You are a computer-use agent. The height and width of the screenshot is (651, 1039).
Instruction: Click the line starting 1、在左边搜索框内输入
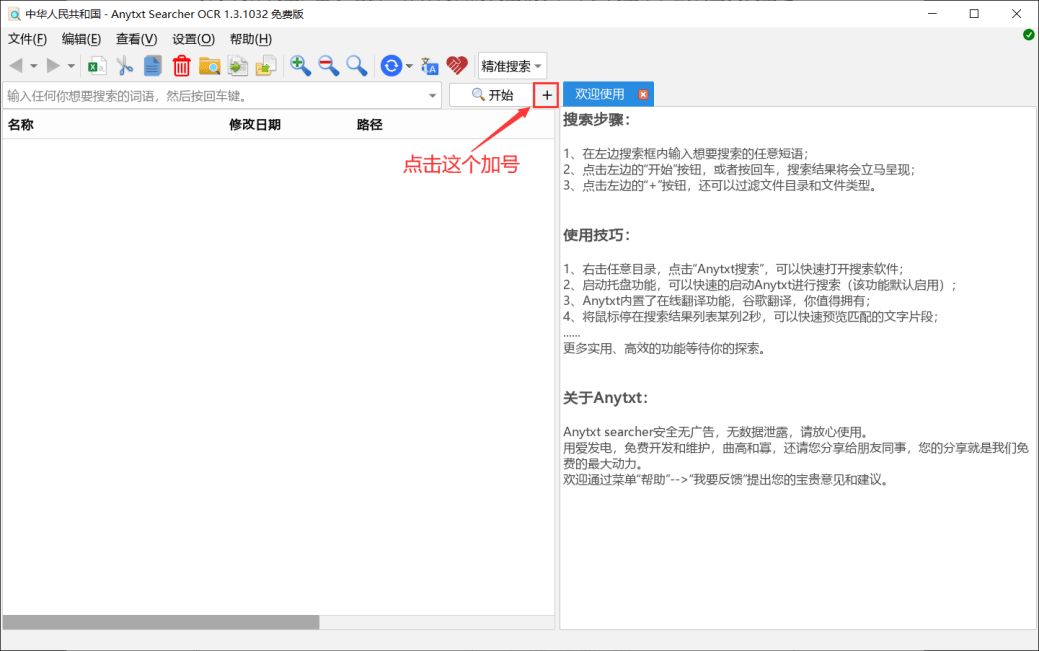[686, 154]
